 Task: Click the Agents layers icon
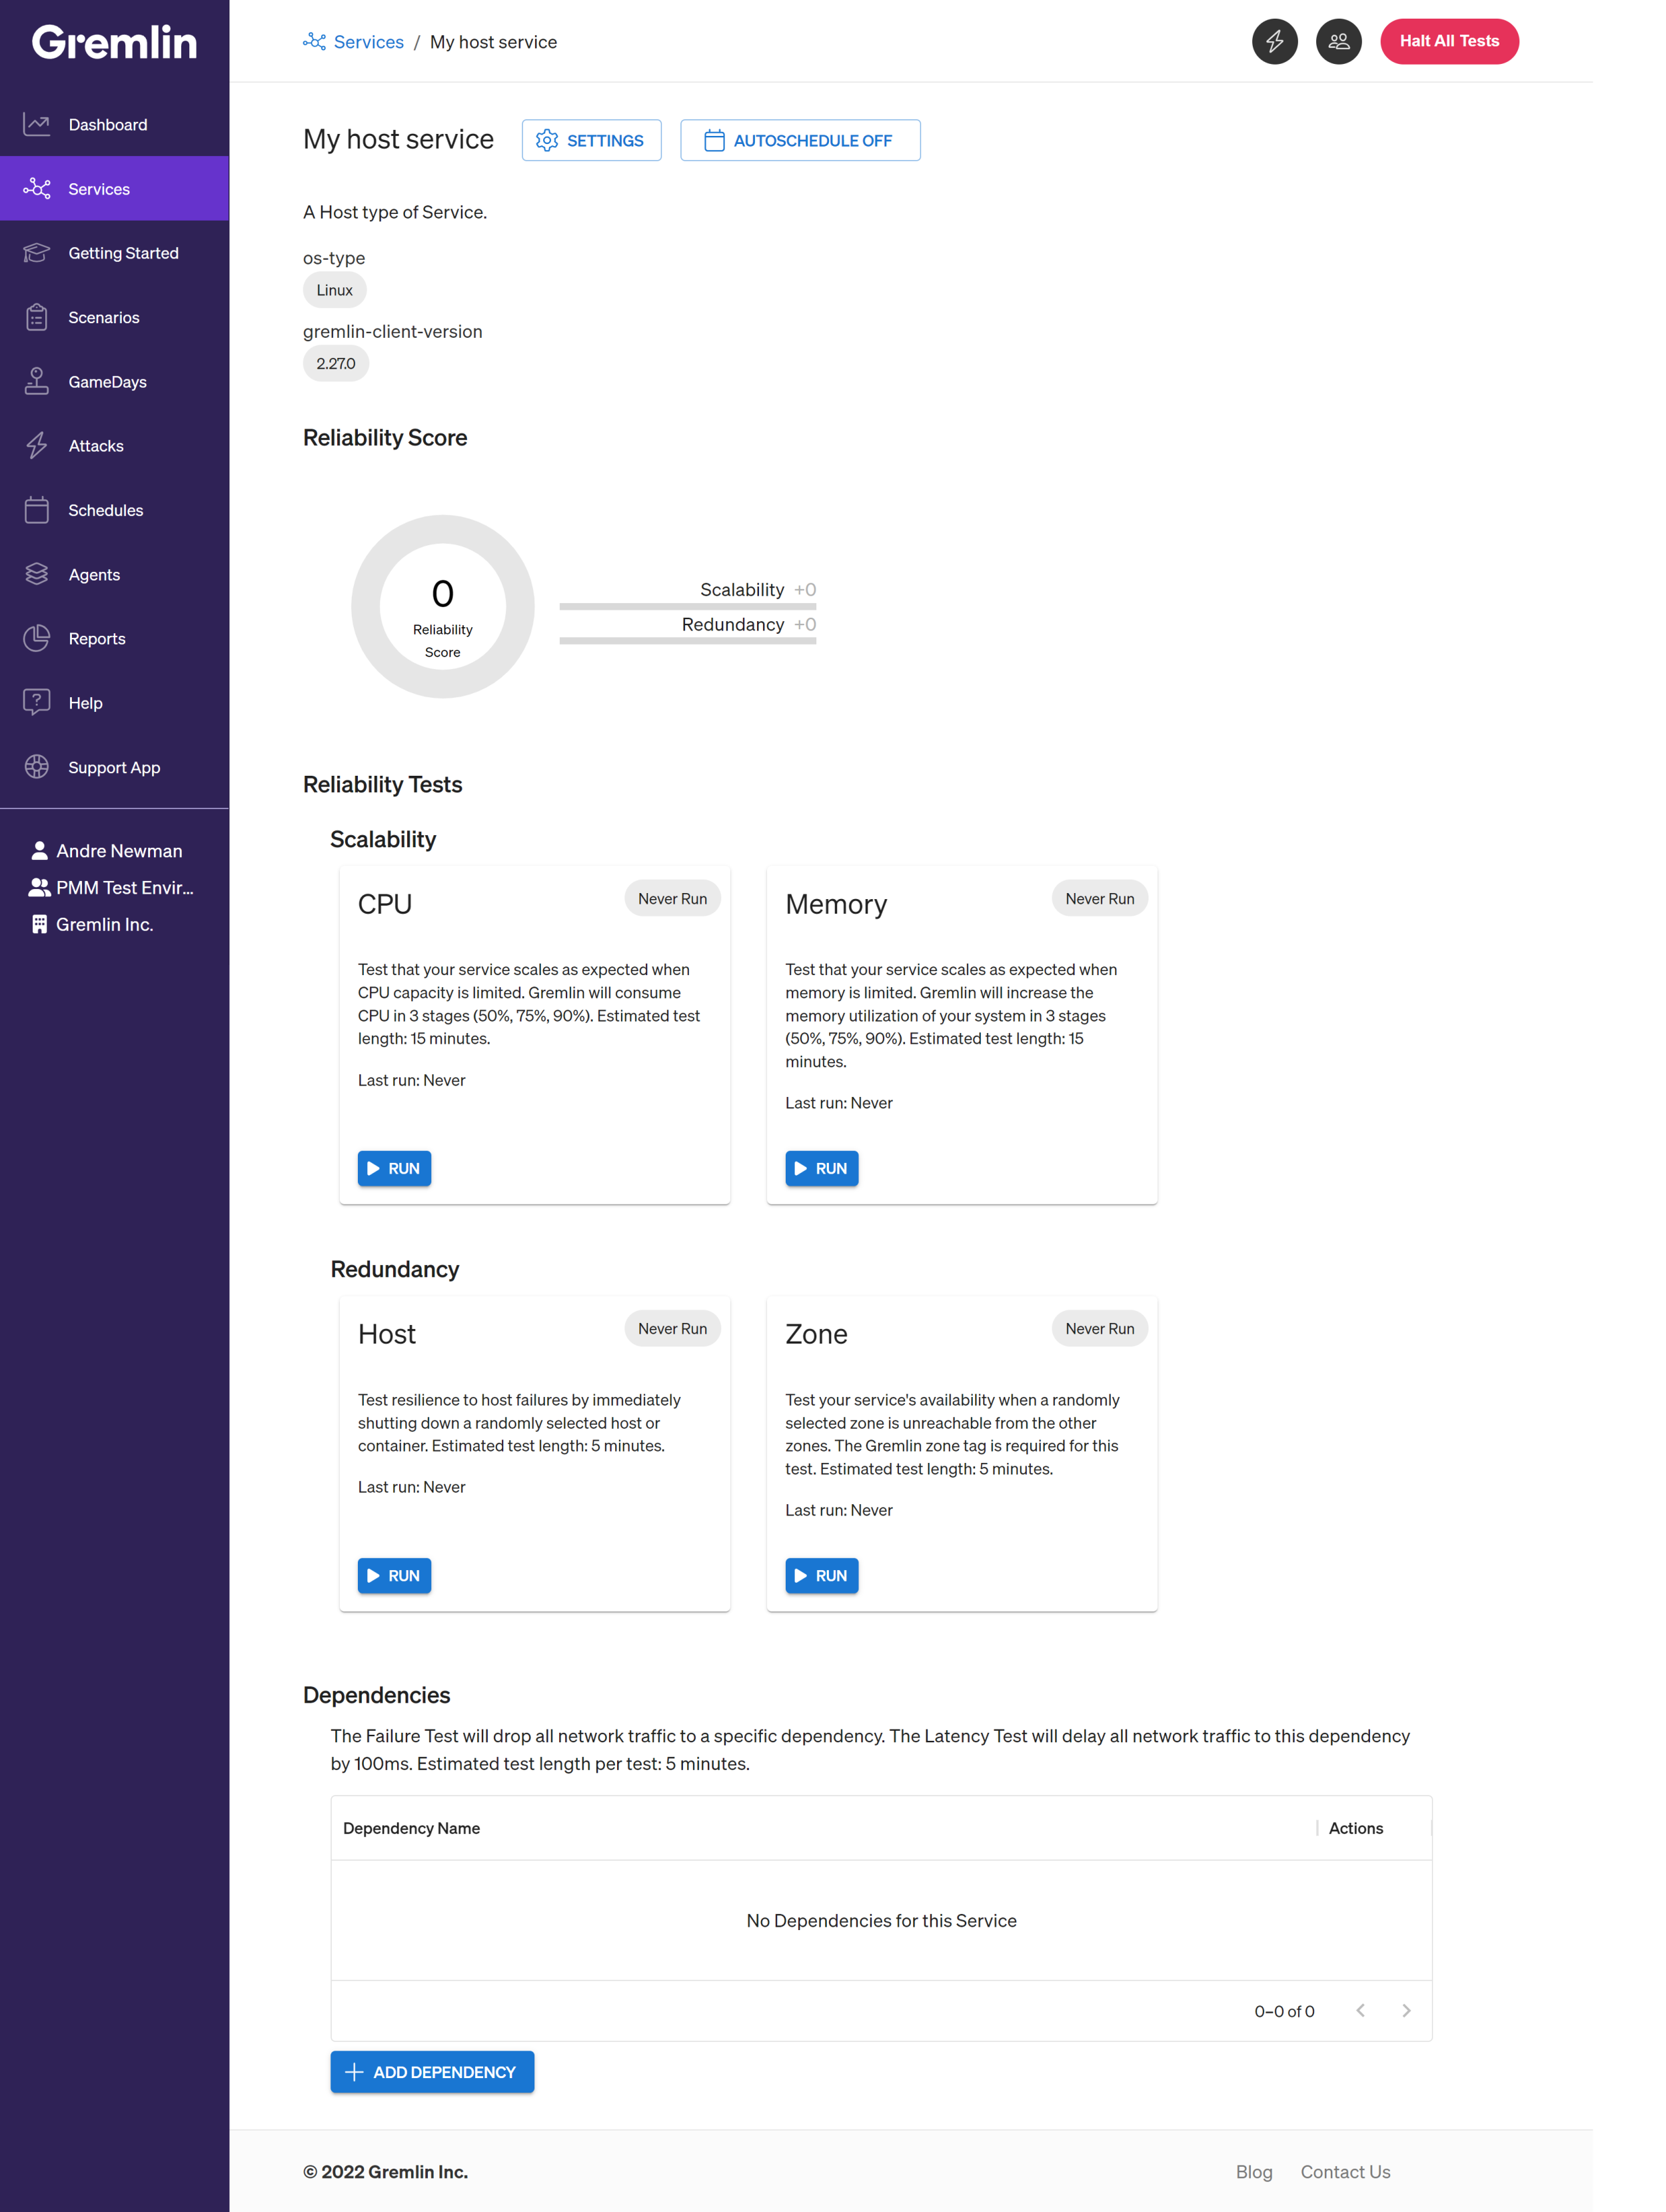click(37, 574)
